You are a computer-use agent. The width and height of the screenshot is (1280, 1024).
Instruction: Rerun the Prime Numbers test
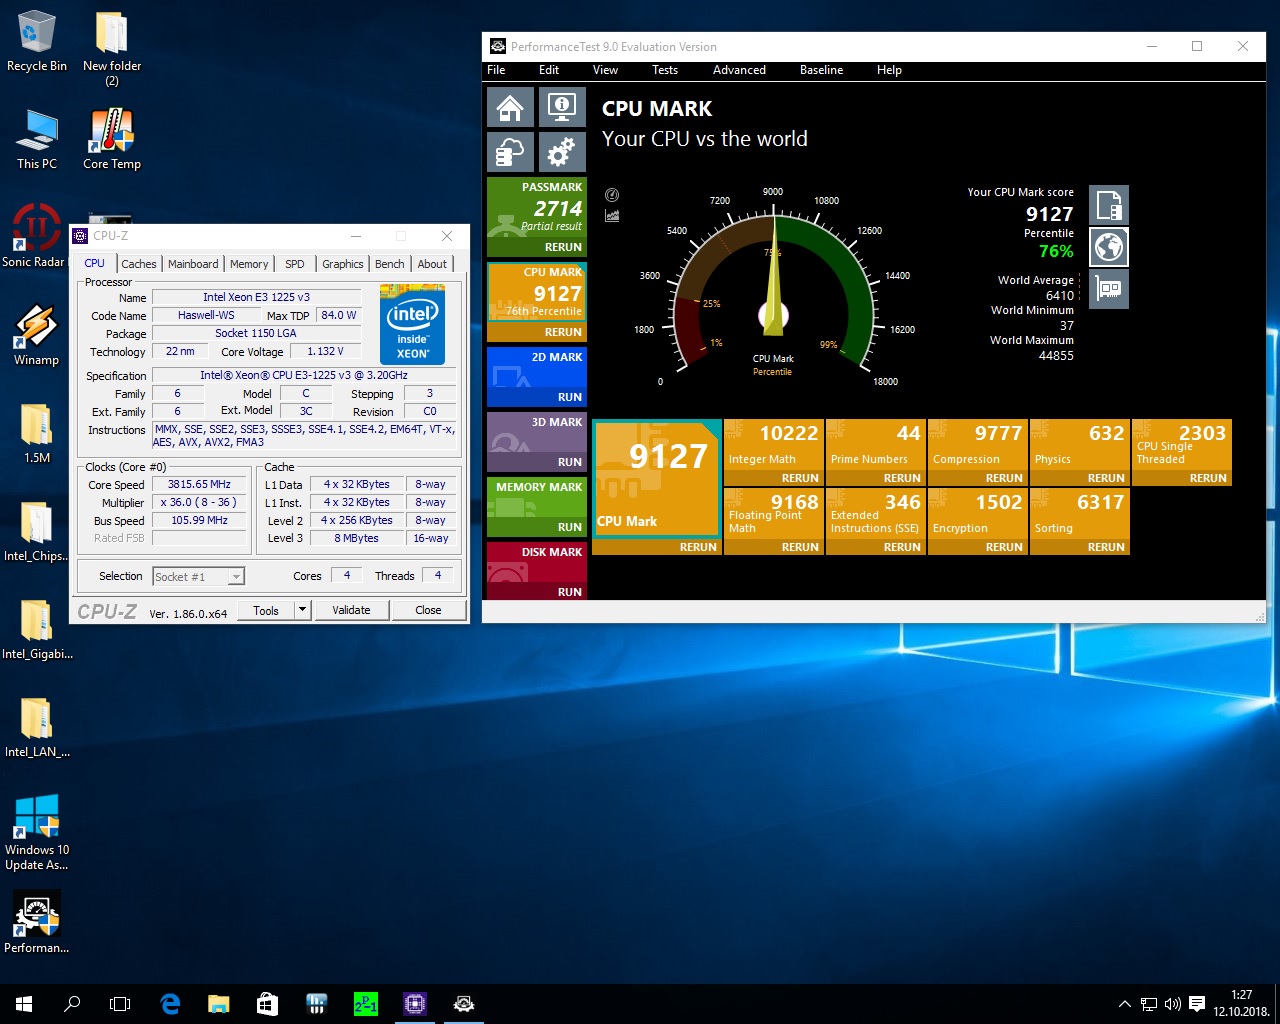(x=902, y=478)
